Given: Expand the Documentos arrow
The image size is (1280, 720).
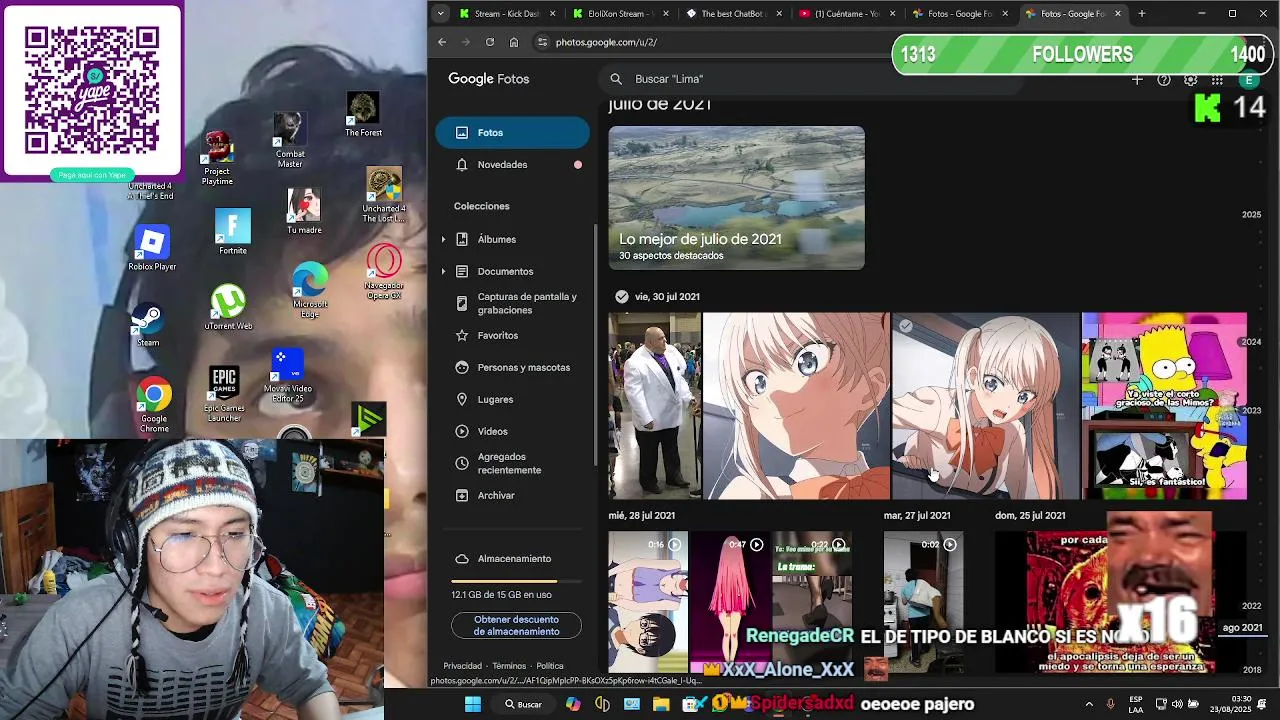Looking at the screenshot, I should (x=443, y=271).
